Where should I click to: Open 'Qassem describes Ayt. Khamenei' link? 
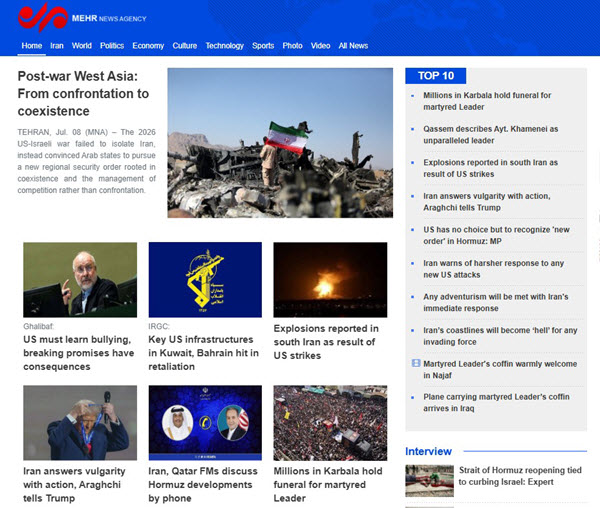click(491, 135)
